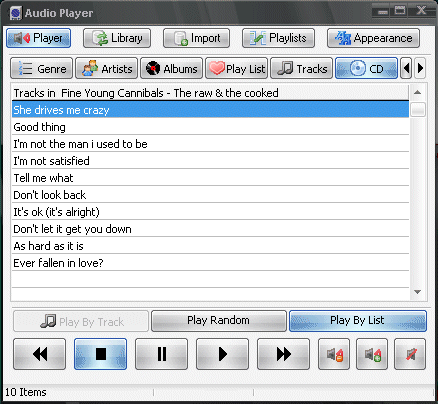Viewport: 438px width, 404px height.
Task: Increase volume with the speaker plus icon
Action: (372, 354)
